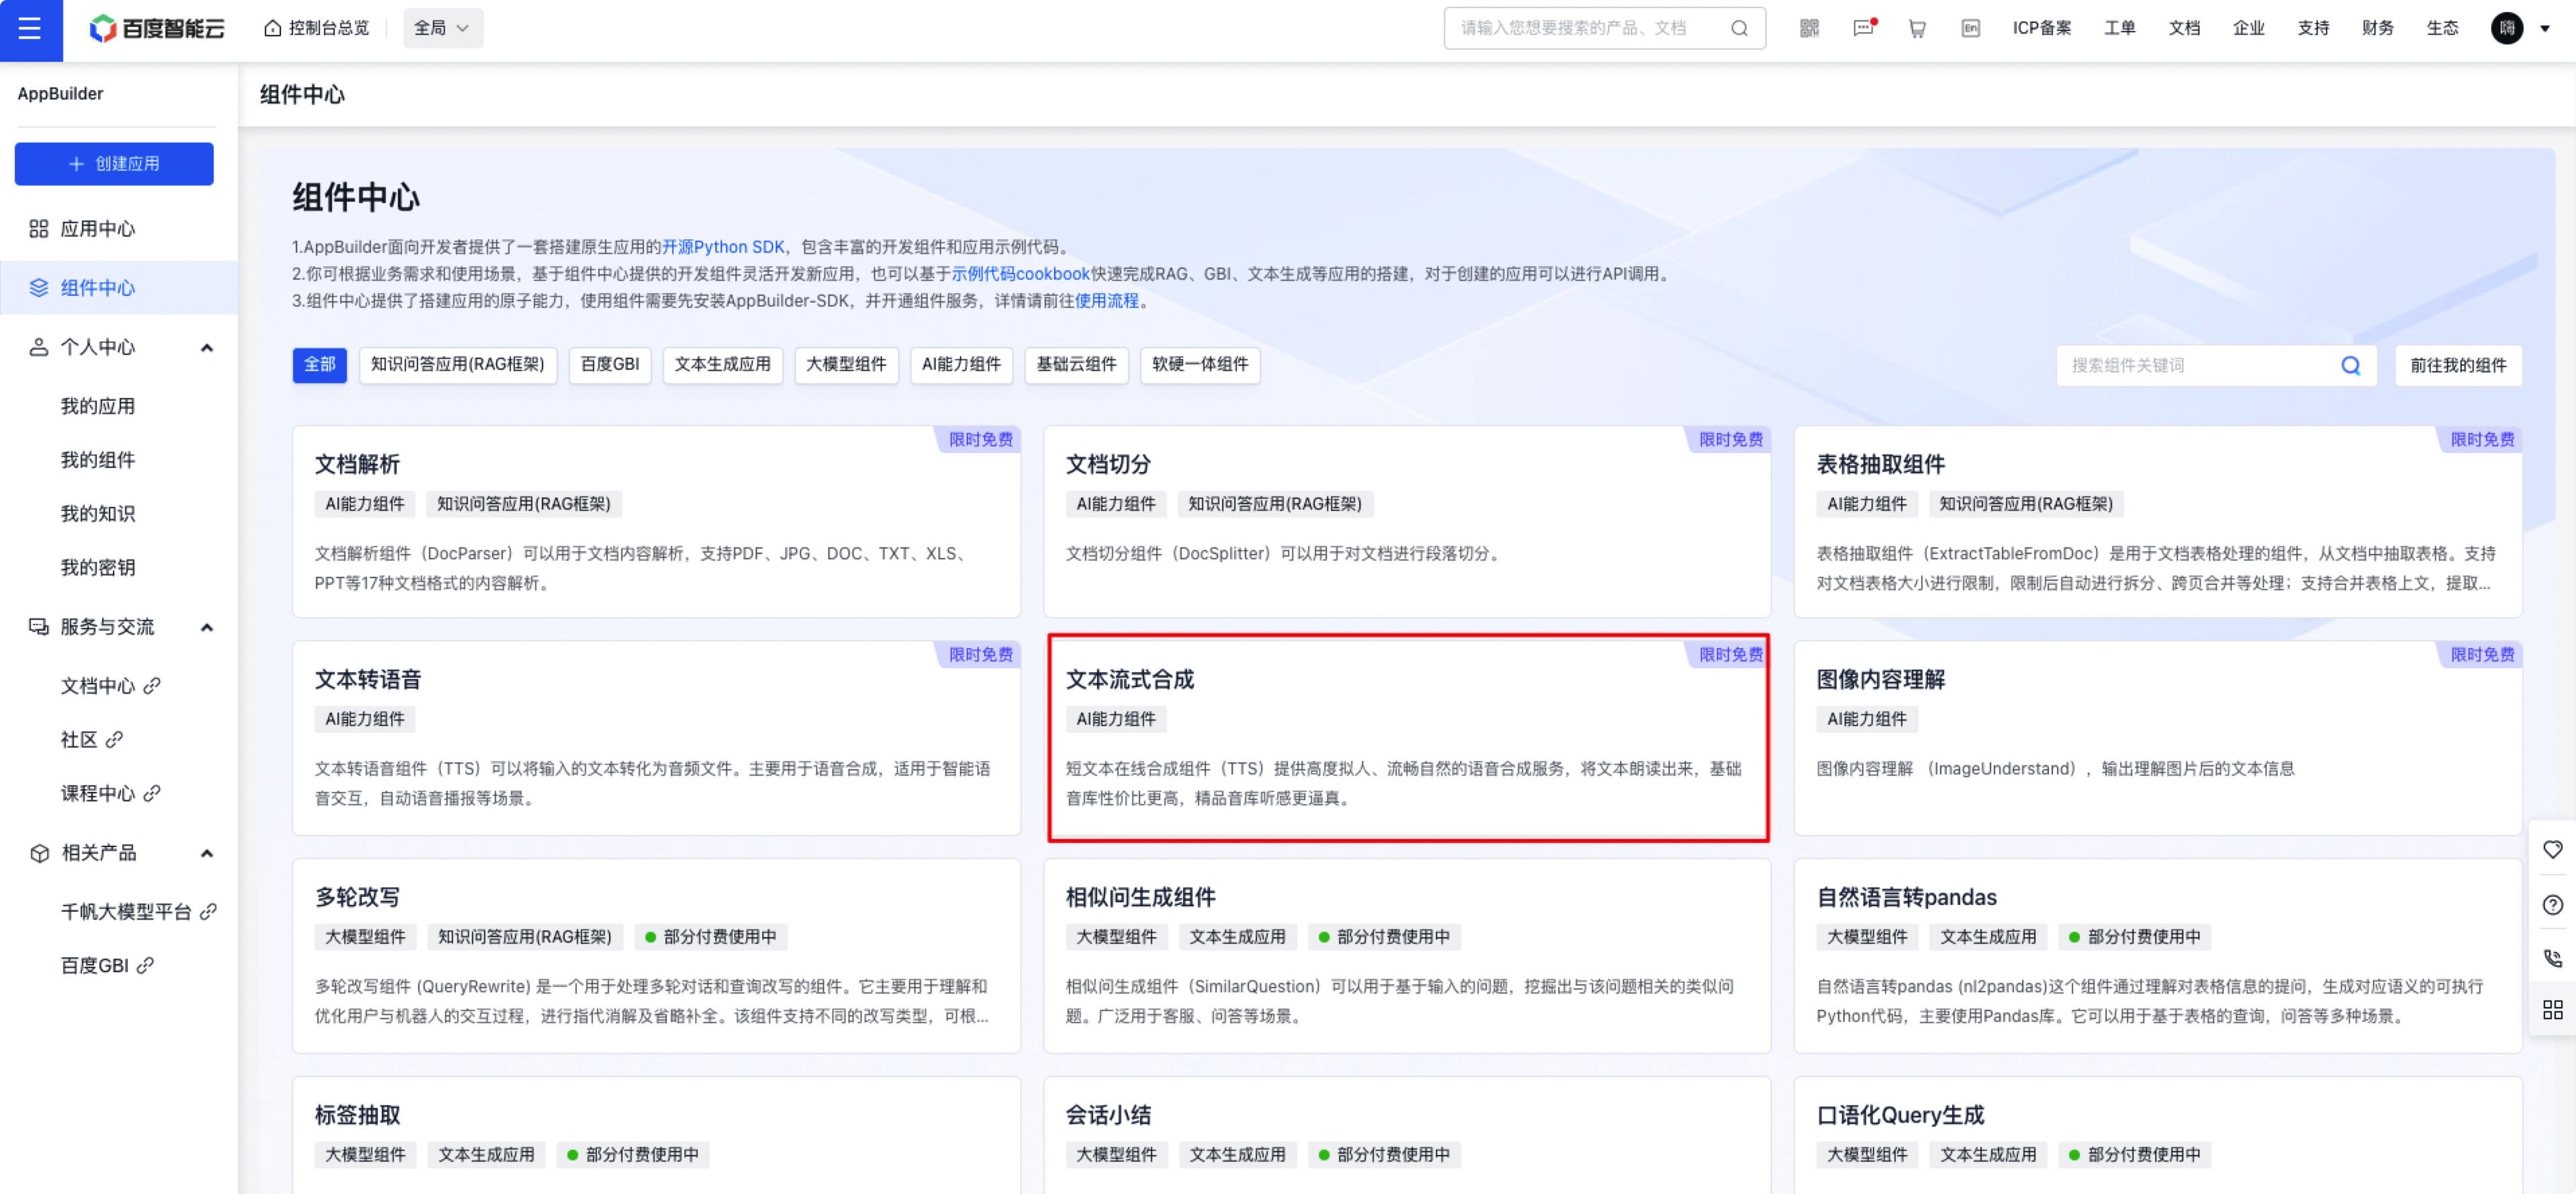Image resolution: width=2576 pixels, height=1194 pixels.
Task: Collapse the 个人中心 sidebar section
Action: coord(207,348)
